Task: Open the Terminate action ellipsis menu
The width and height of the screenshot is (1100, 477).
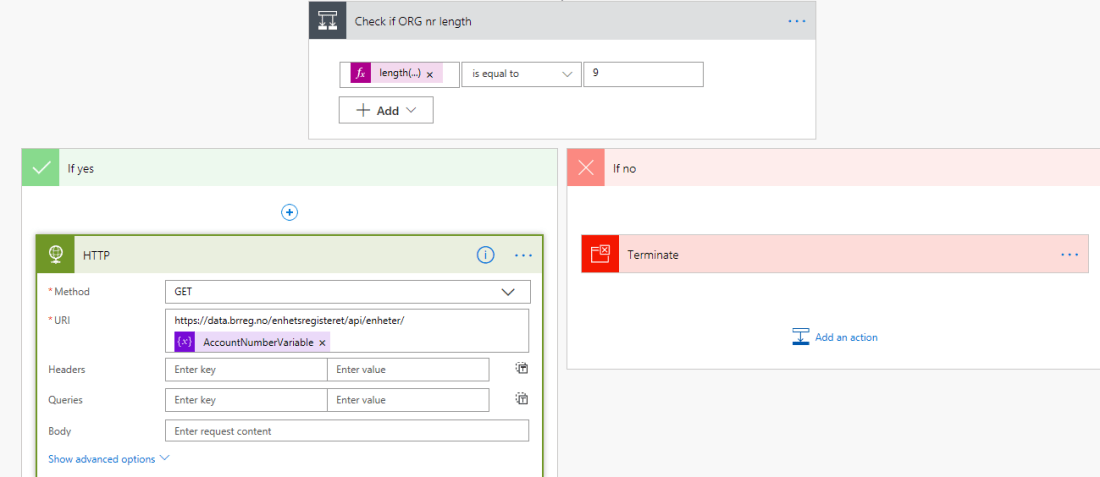Action: 1070,255
